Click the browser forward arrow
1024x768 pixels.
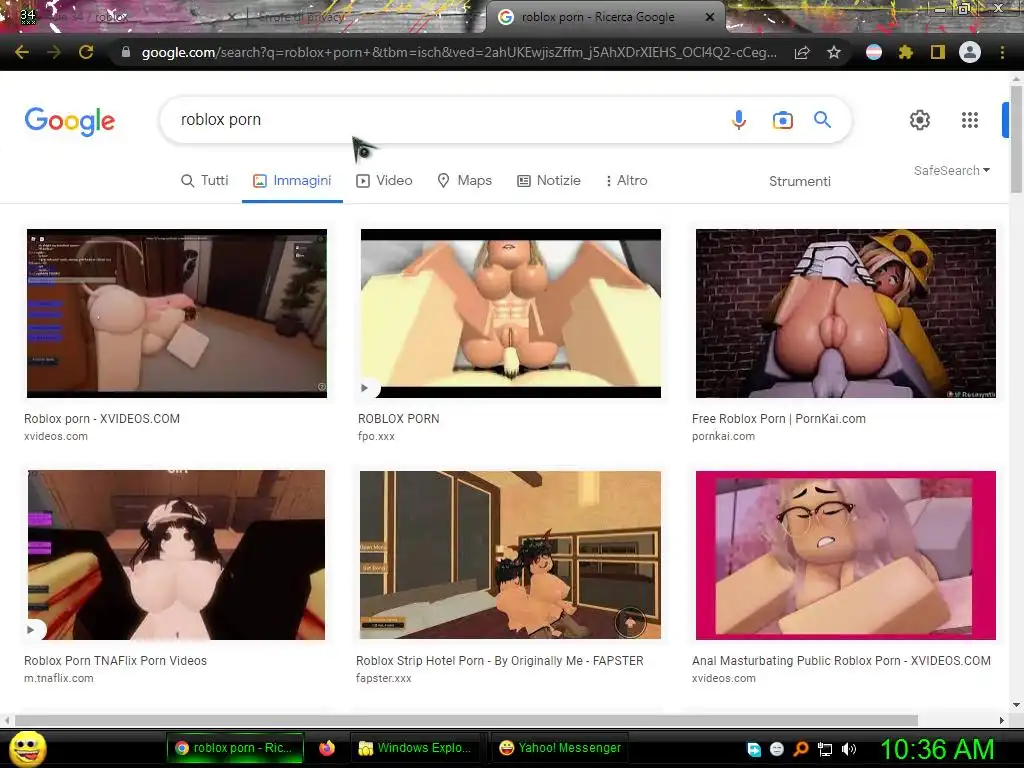(x=54, y=52)
